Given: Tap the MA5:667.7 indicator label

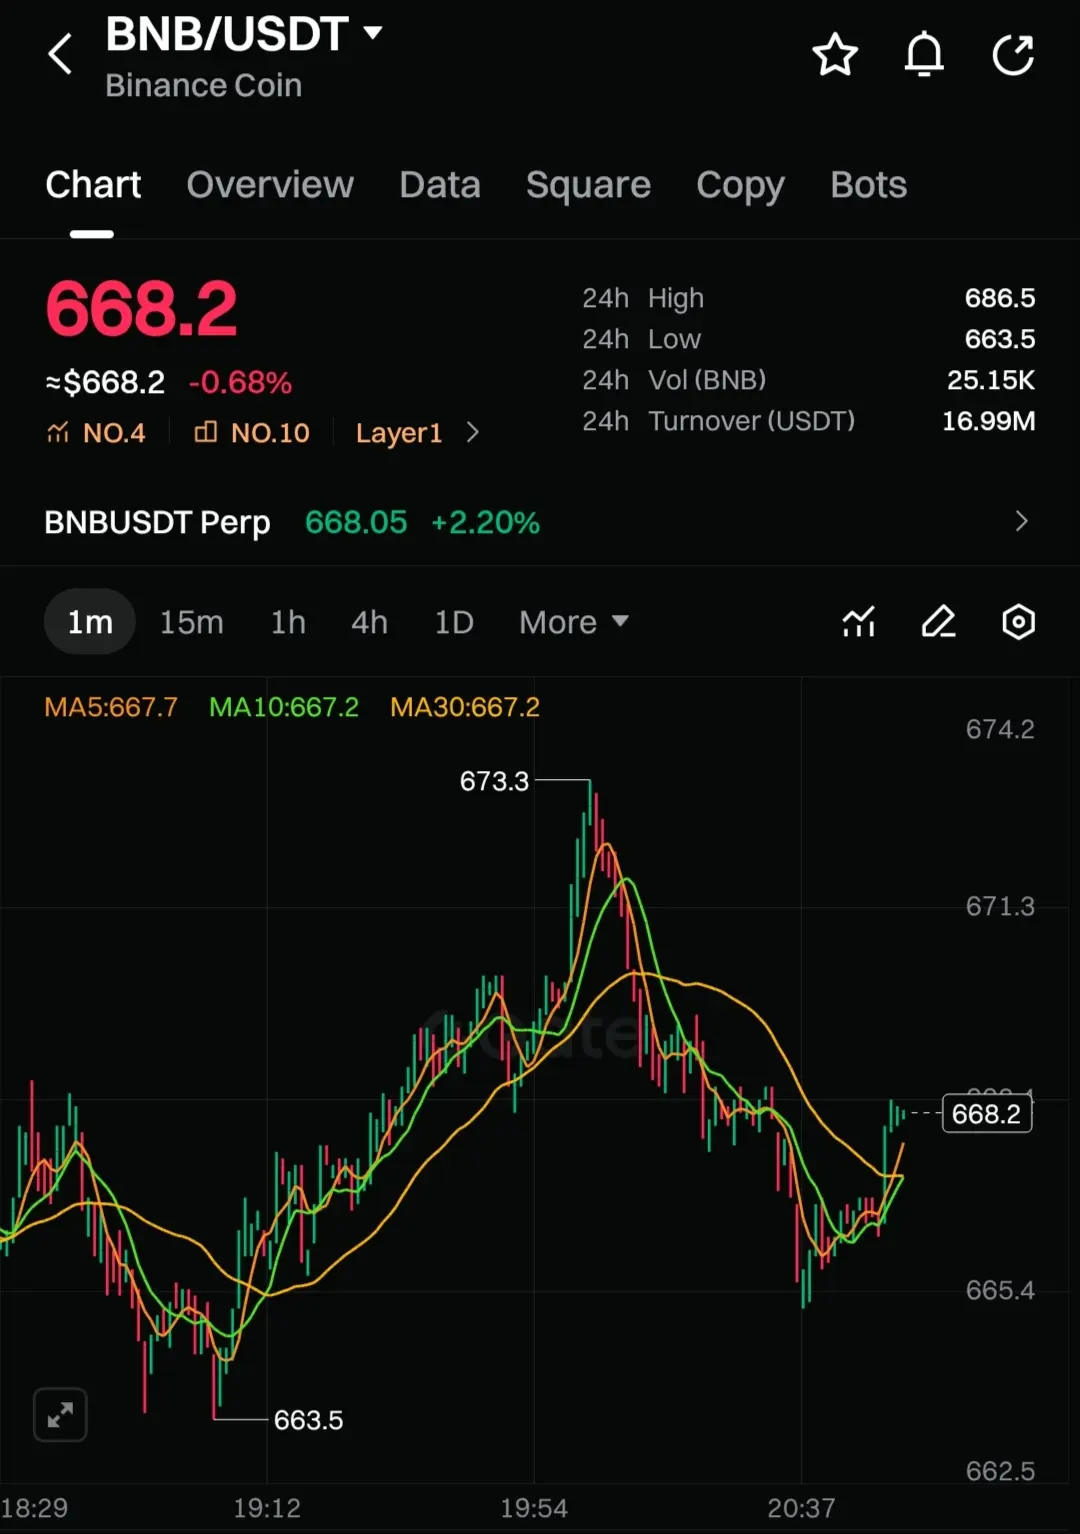Looking at the screenshot, I should click(111, 707).
